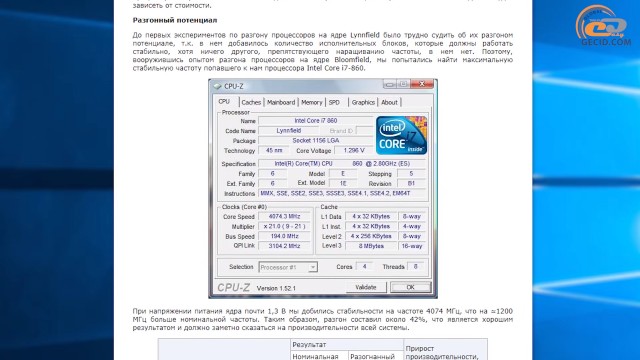Open the SPD tab in CPU-Z
Screen dimensions: 640x360
tap(334, 102)
